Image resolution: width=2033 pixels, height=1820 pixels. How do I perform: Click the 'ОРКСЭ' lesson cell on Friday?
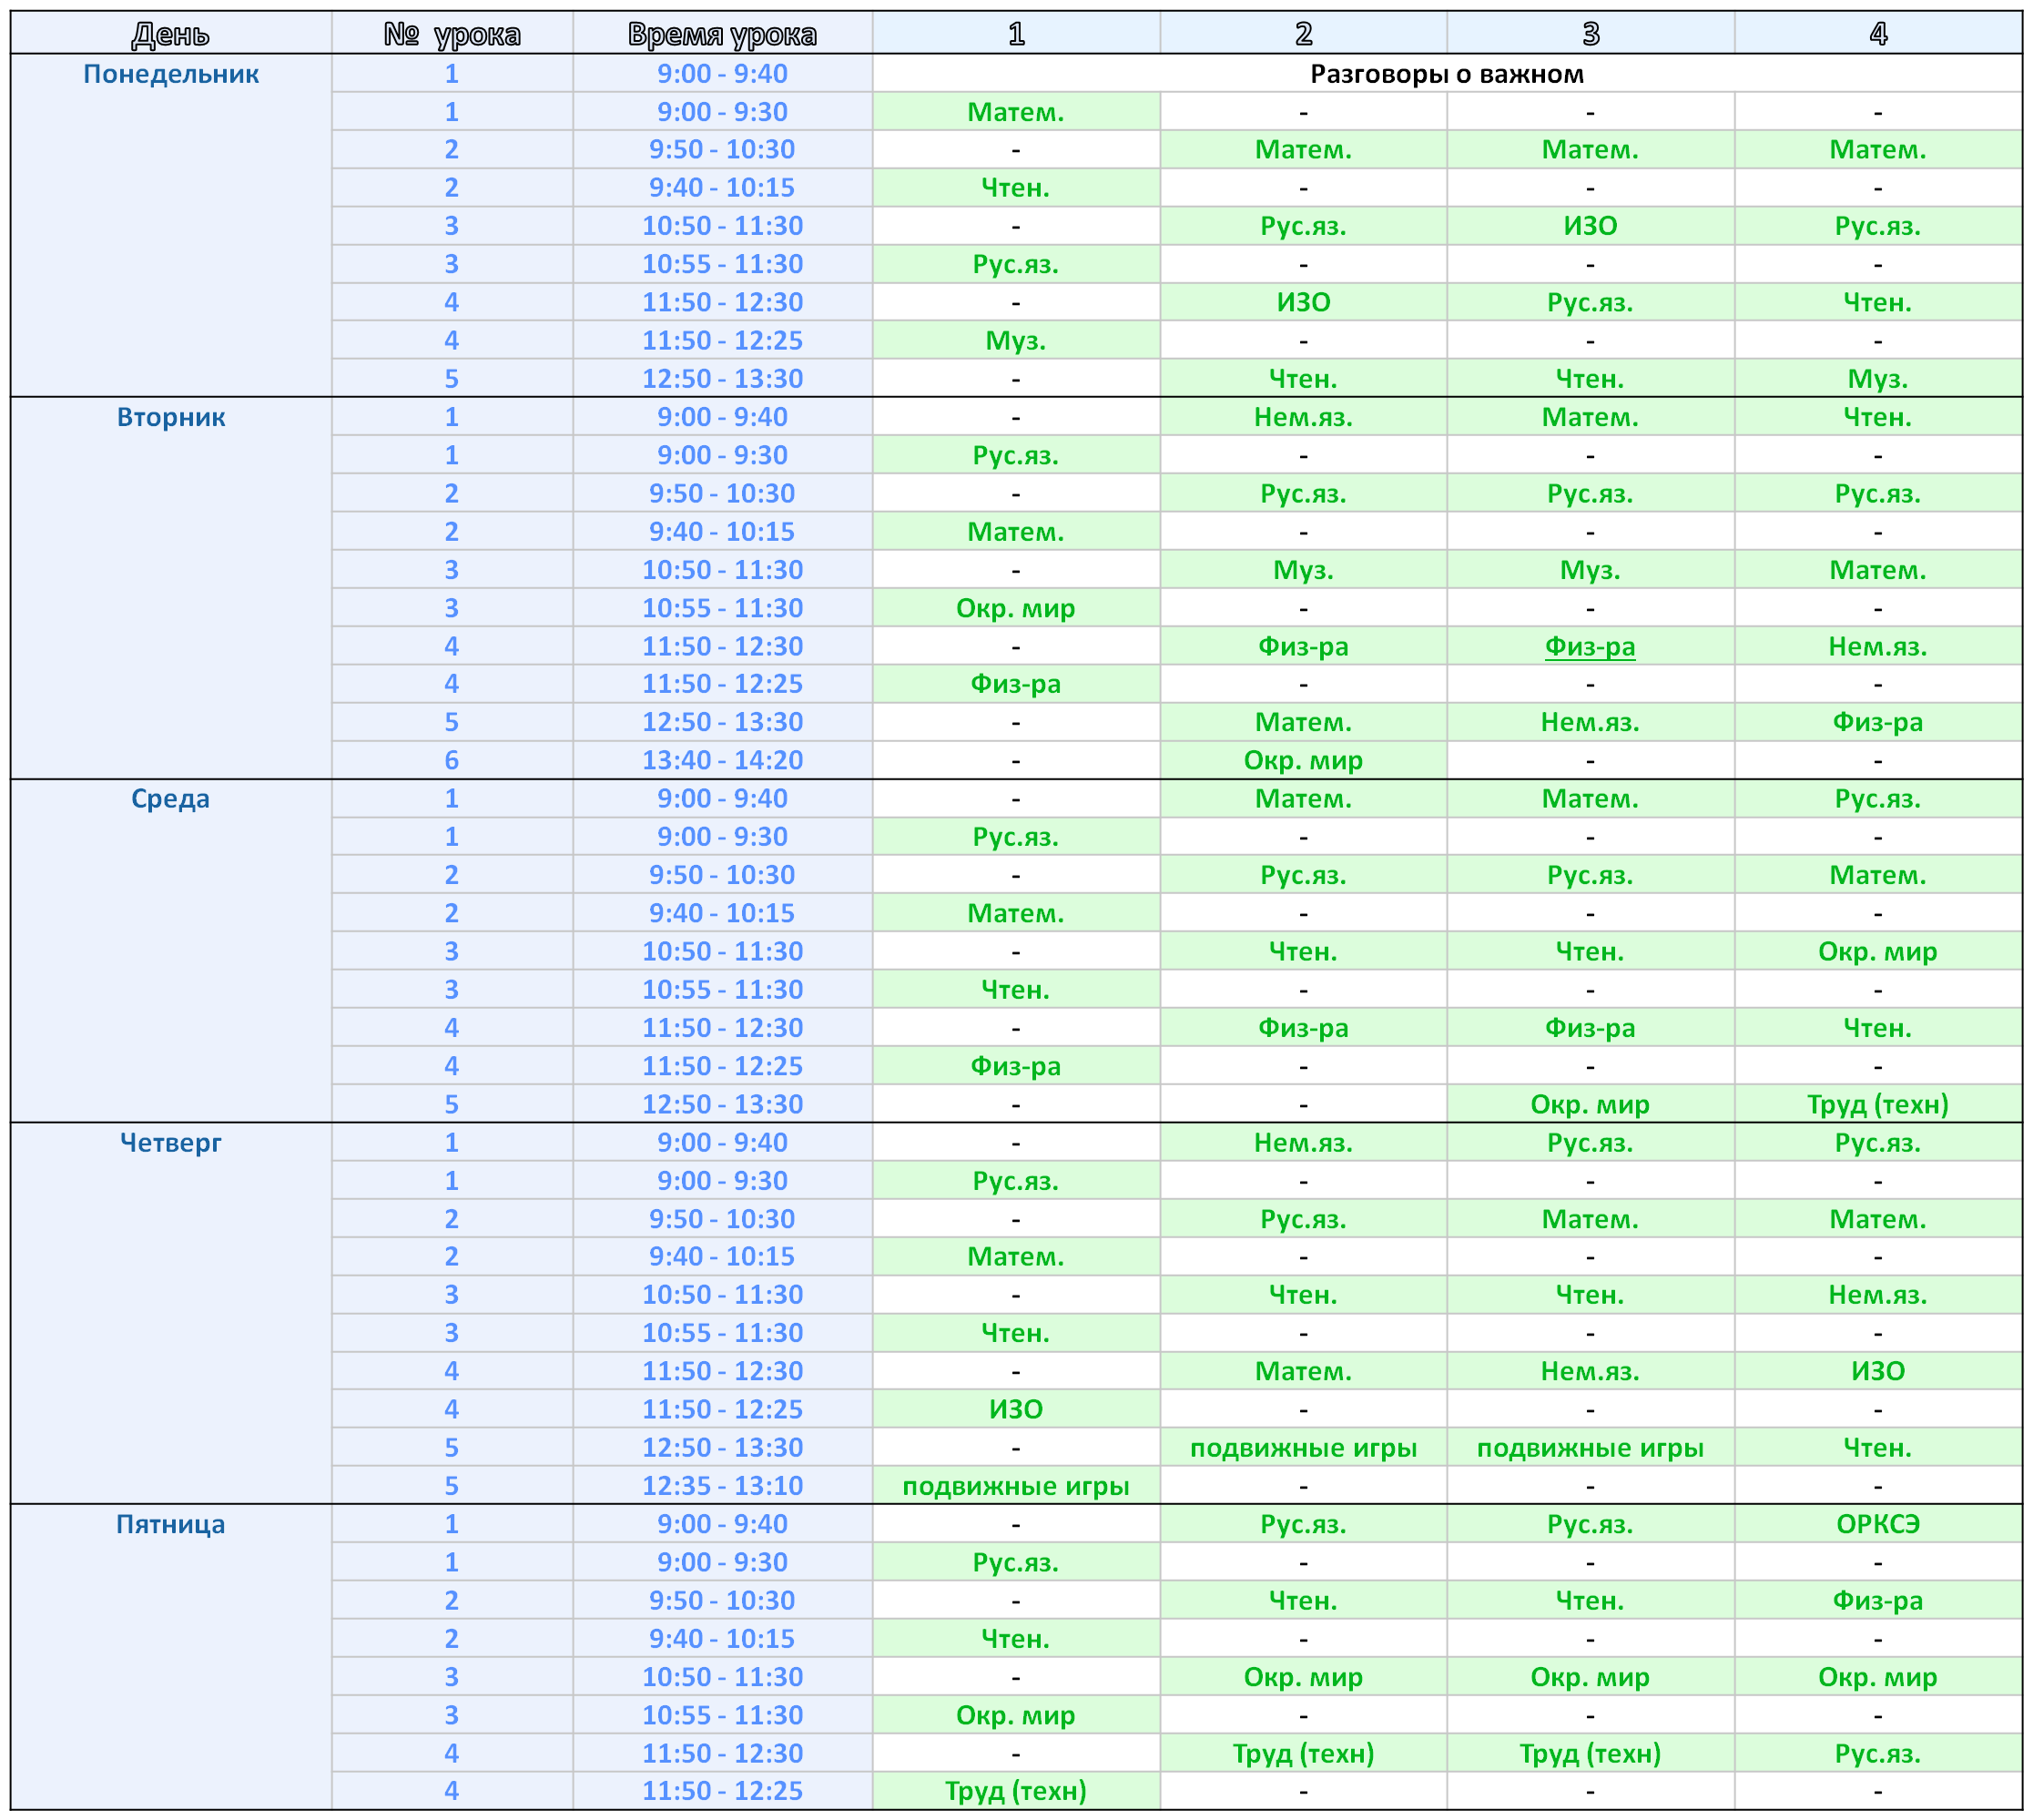tap(1878, 1524)
